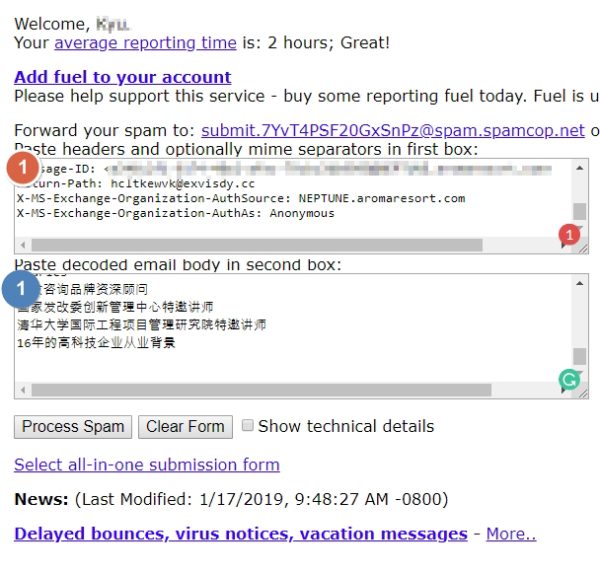Click the green Grammarly icon in body box
This screenshot has height=573, width=600.
(x=568, y=381)
